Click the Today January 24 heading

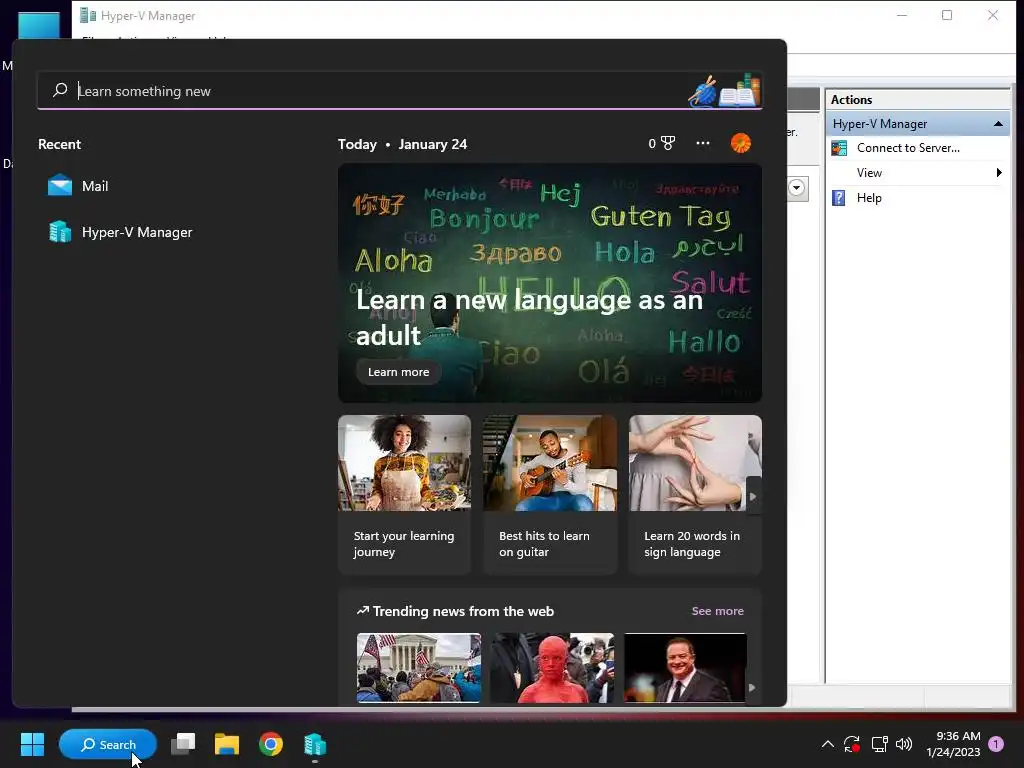pyautogui.click(x=402, y=144)
